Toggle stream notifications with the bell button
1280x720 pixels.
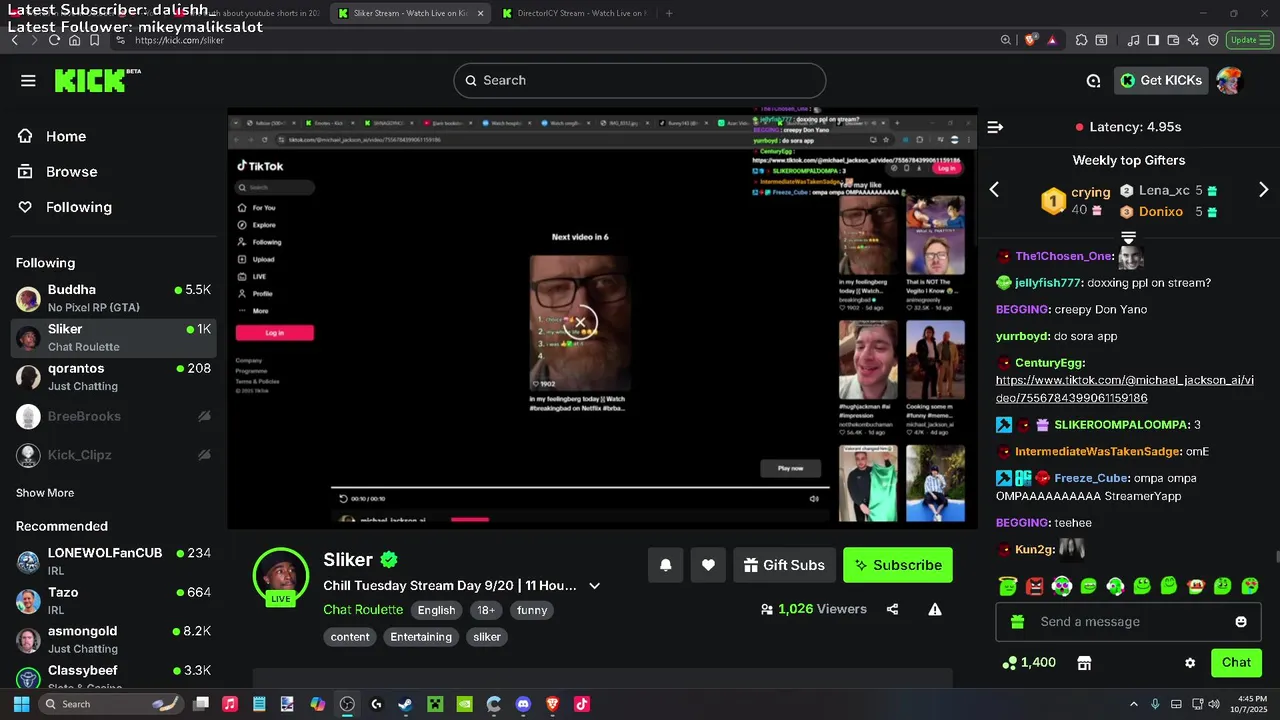pyautogui.click(x=666, y=565)
